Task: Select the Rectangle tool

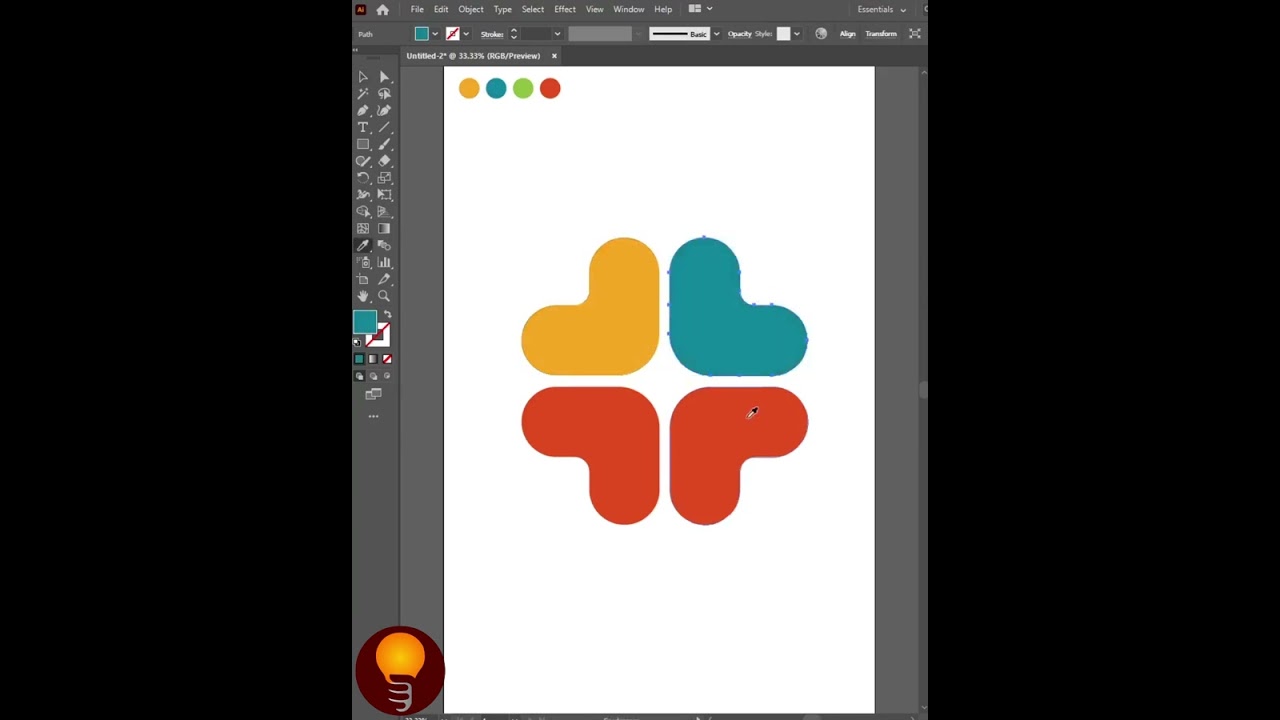Action: click(x=363, y=145)
